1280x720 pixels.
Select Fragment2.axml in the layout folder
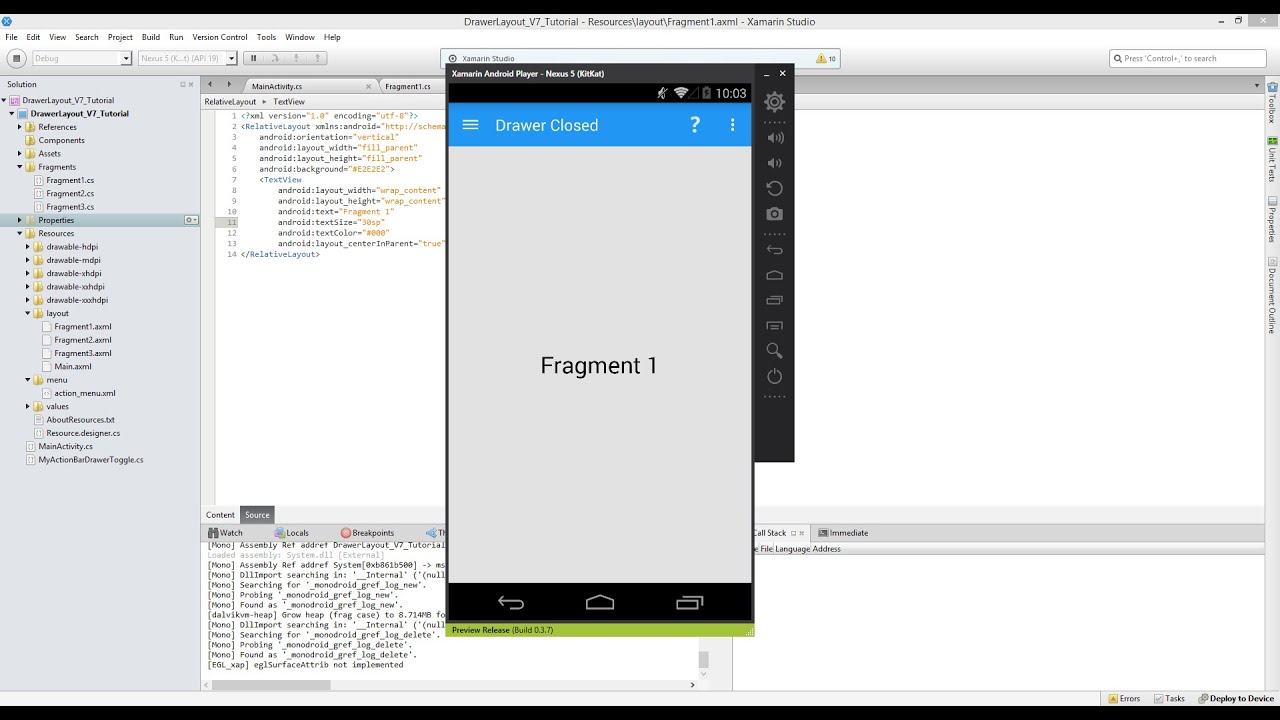tap(83, 340)
